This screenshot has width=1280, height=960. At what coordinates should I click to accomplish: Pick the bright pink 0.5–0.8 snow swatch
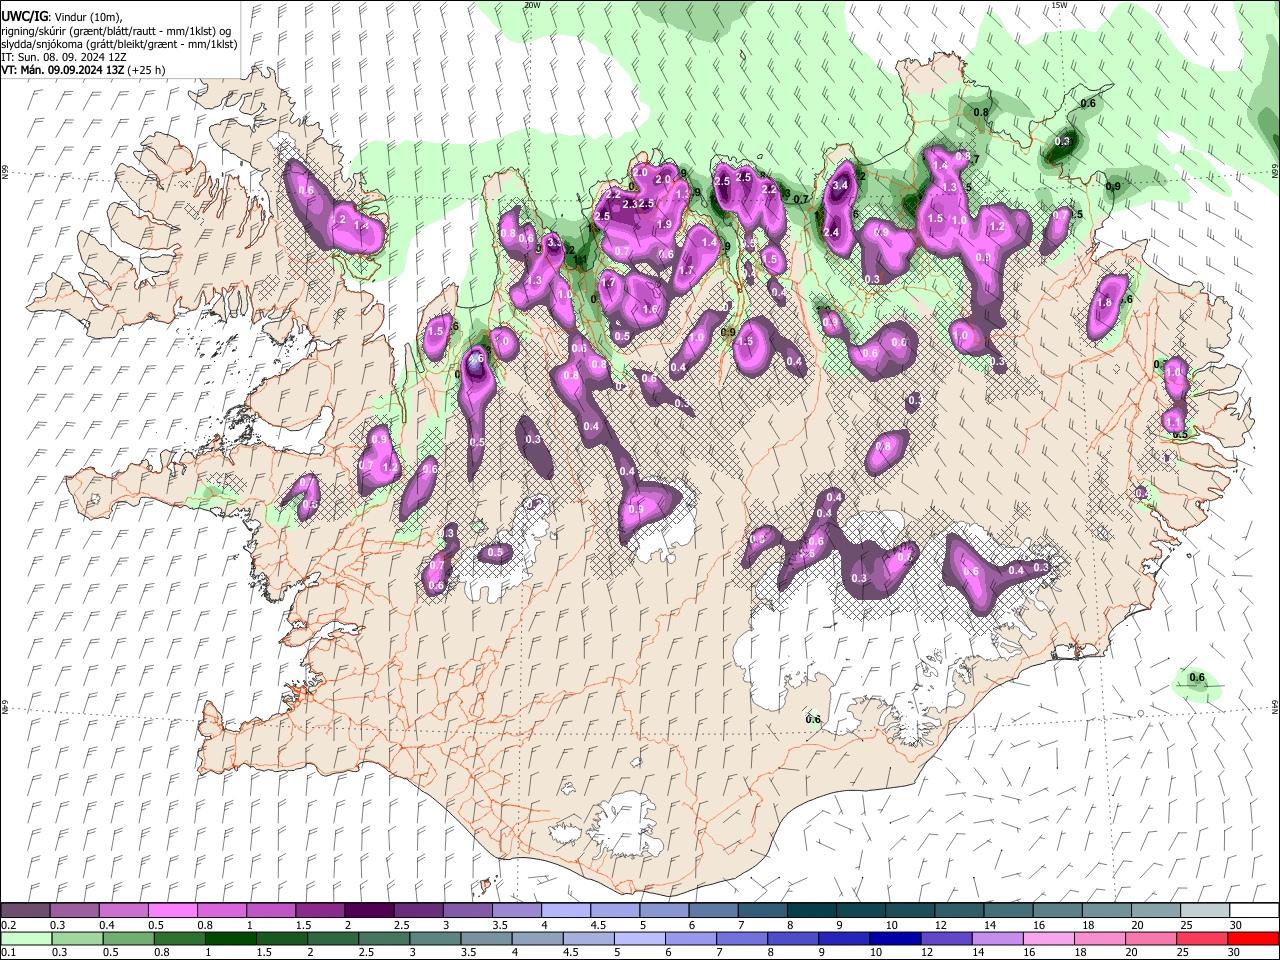[172, 910]
